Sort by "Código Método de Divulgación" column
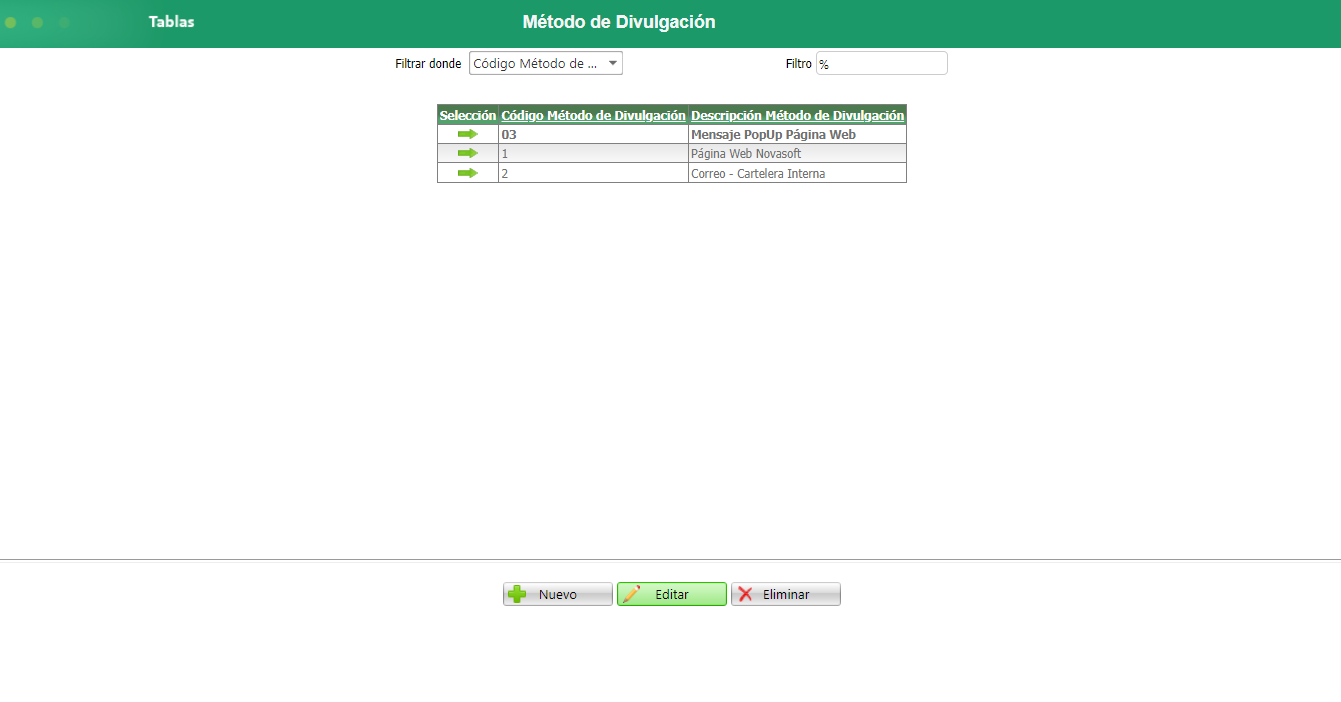1341x702 pixels. pyautogui.click(x=592, y=115)
